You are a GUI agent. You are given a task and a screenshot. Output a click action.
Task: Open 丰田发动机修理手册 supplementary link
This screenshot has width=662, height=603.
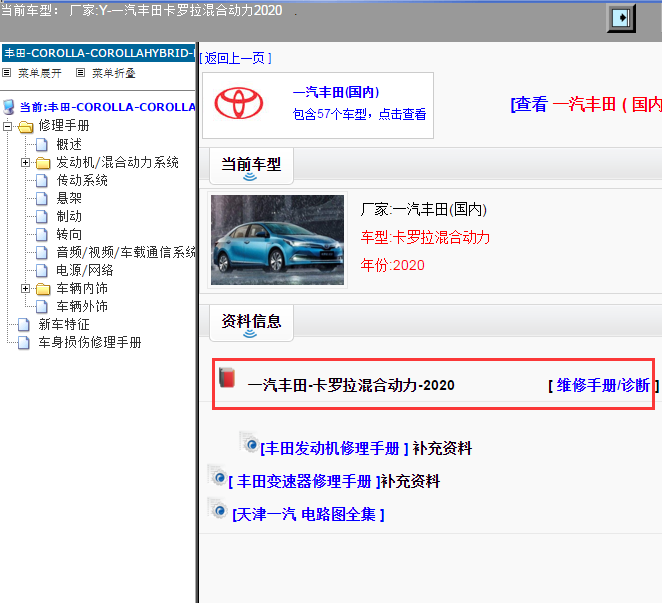pos(334,448)
